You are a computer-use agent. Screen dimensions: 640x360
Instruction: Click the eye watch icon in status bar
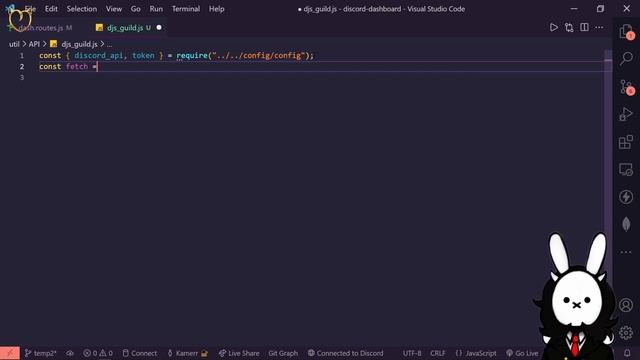click(70, 353)
